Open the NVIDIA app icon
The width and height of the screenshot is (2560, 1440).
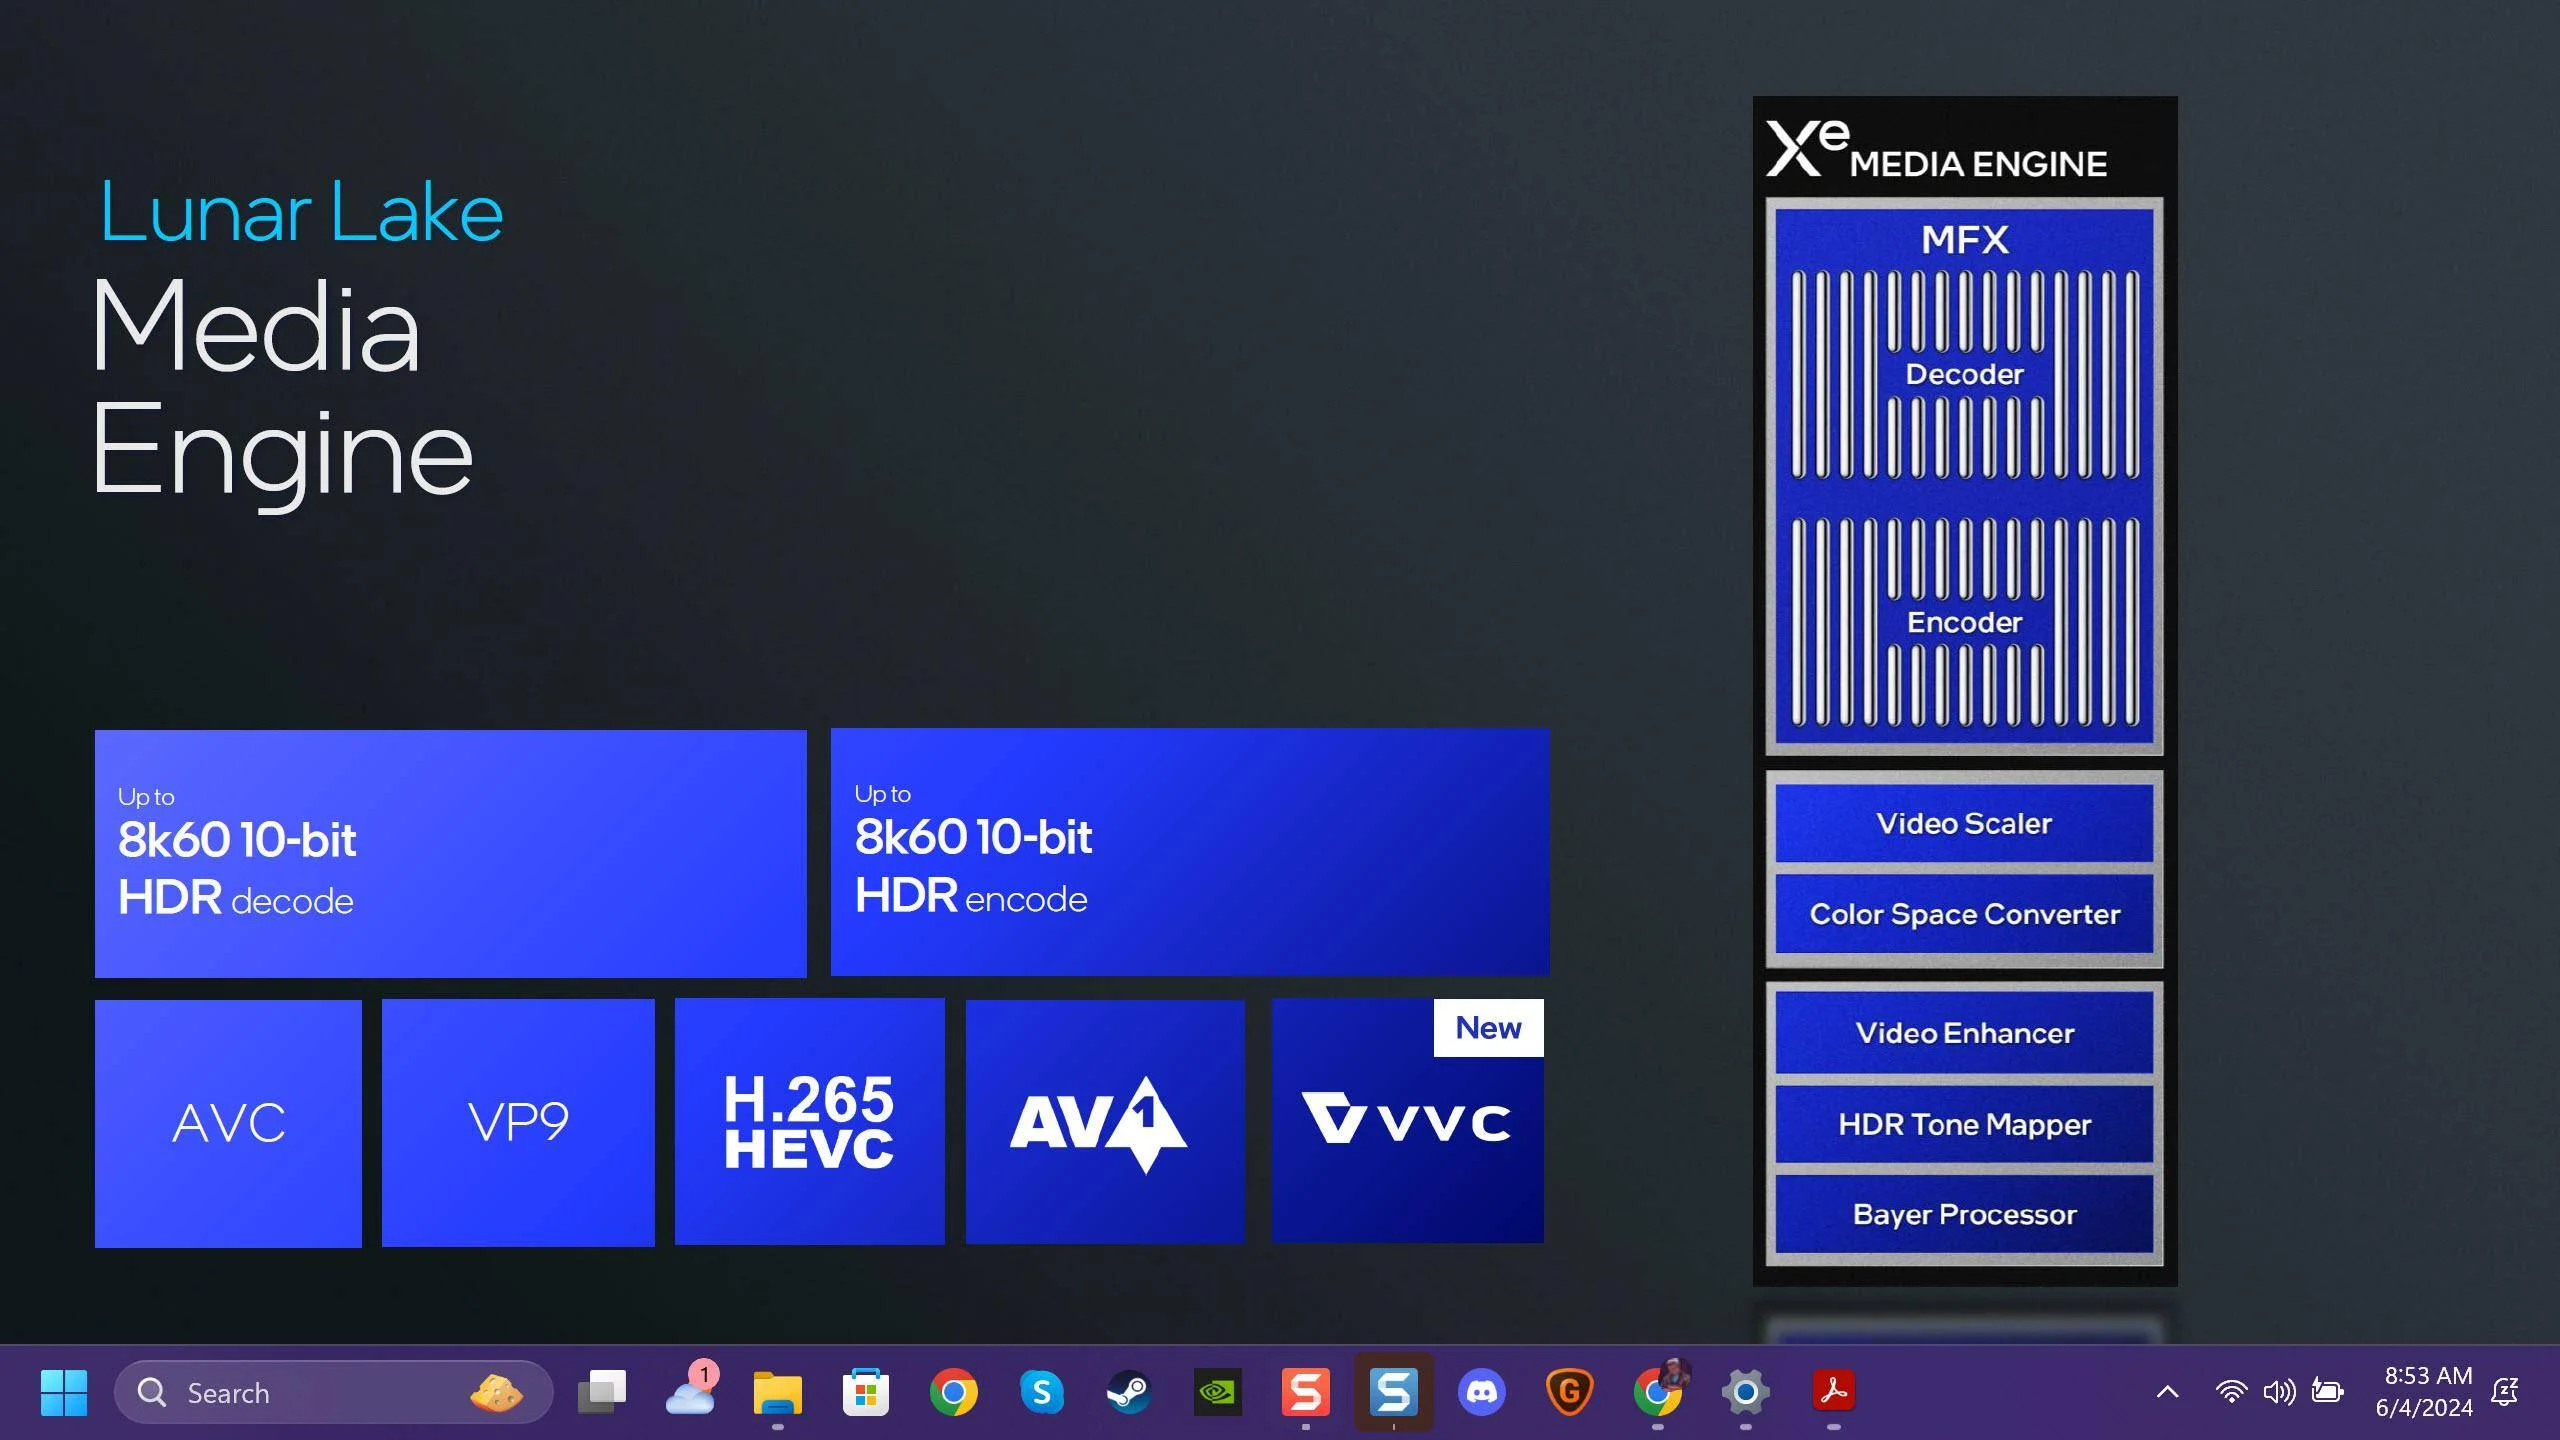click(x=1218, y=1392)
